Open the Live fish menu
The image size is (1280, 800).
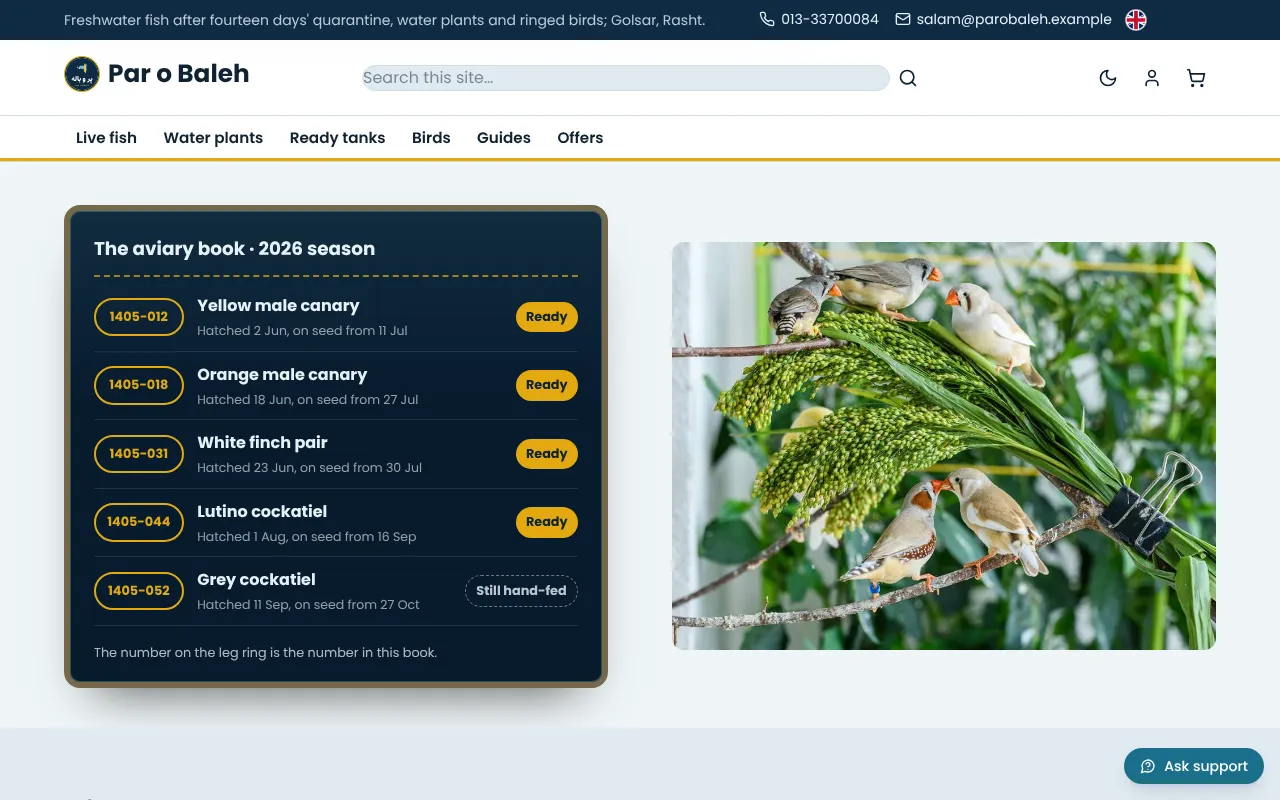click(106, 138)
